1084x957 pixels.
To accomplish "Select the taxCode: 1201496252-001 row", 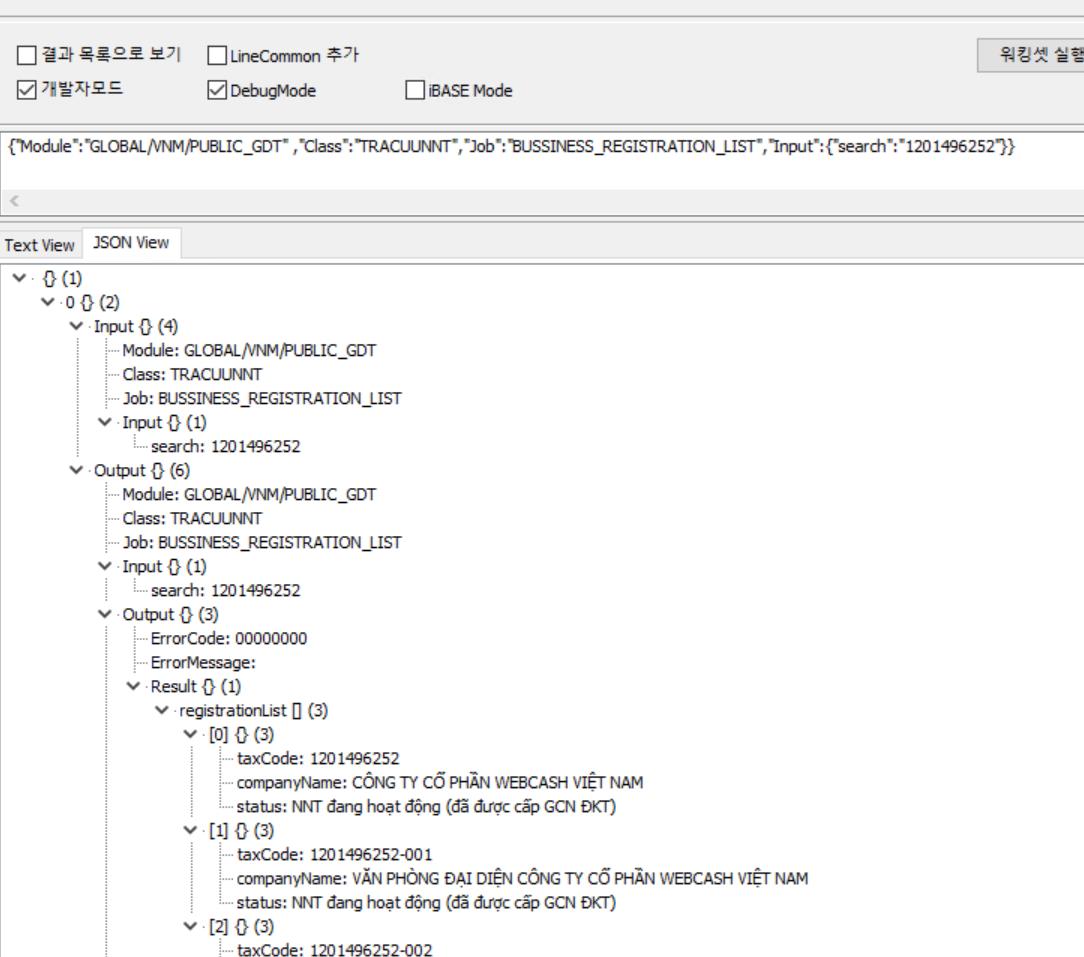I will tap(335, 855).
